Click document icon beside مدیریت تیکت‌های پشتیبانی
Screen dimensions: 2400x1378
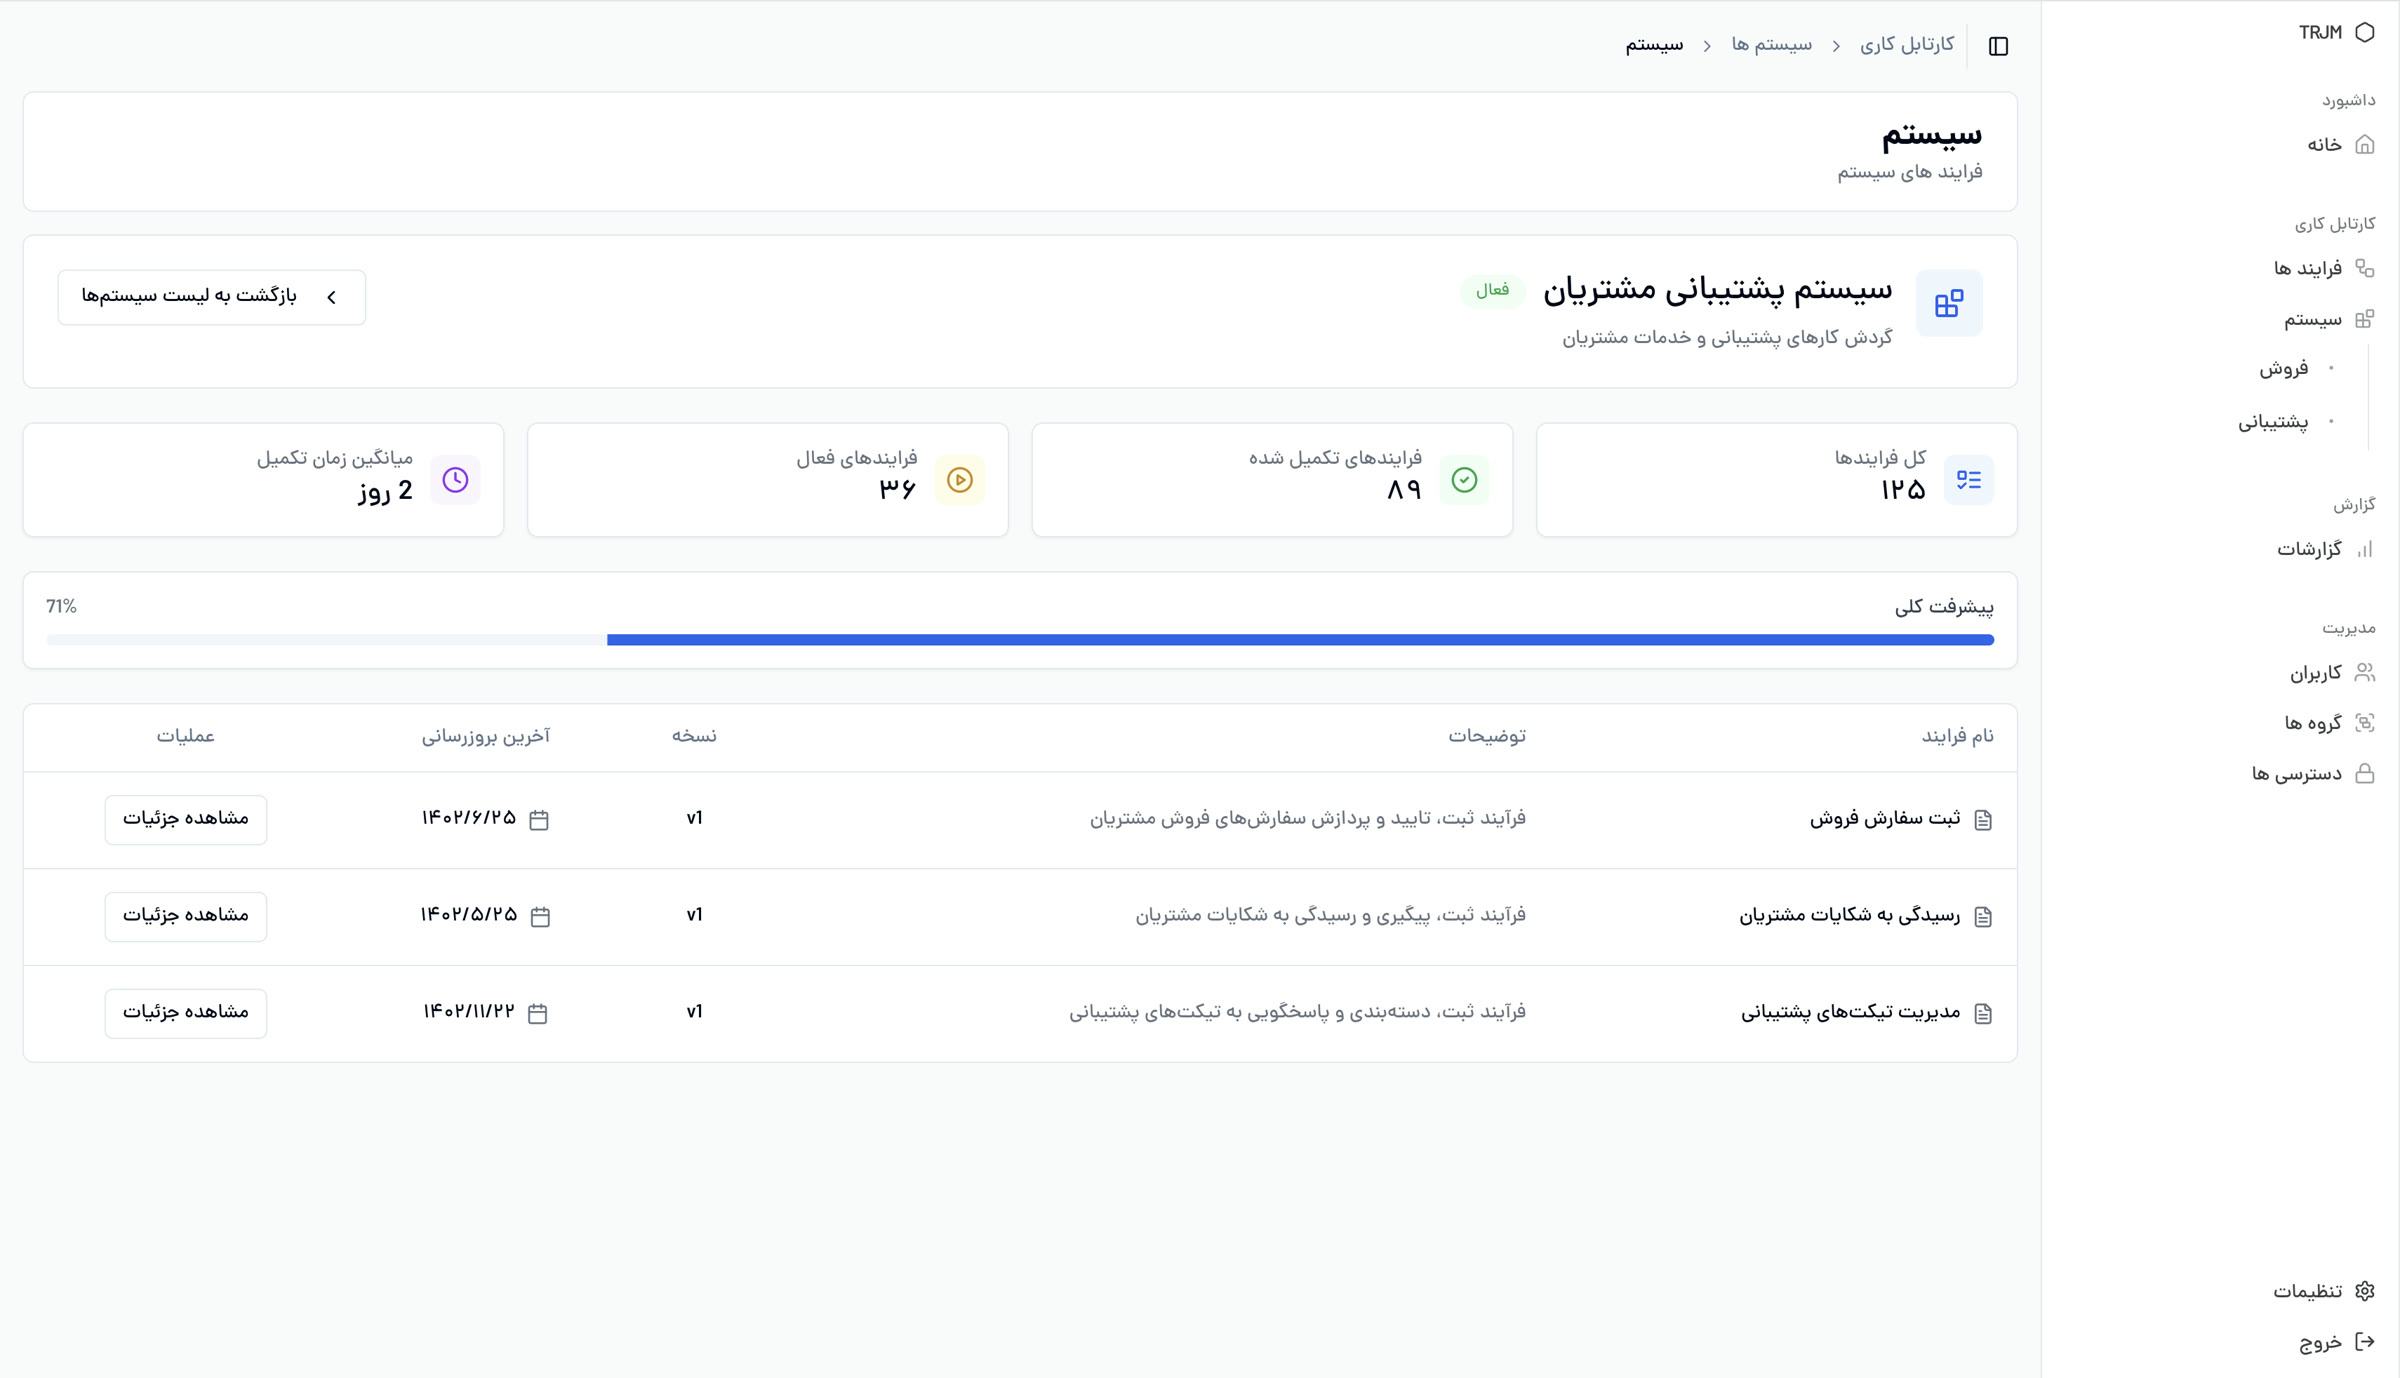point(1983,1014)
